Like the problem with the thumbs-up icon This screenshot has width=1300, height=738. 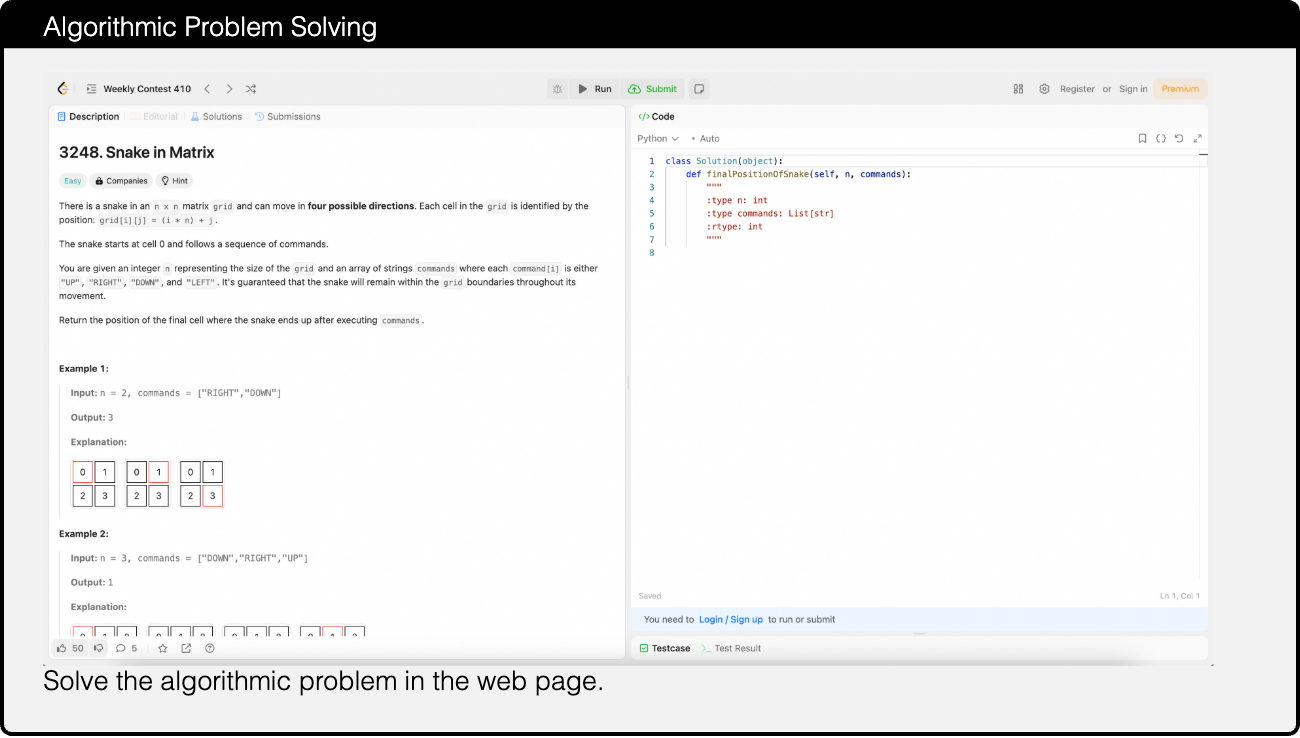click(x=62, y=648)
